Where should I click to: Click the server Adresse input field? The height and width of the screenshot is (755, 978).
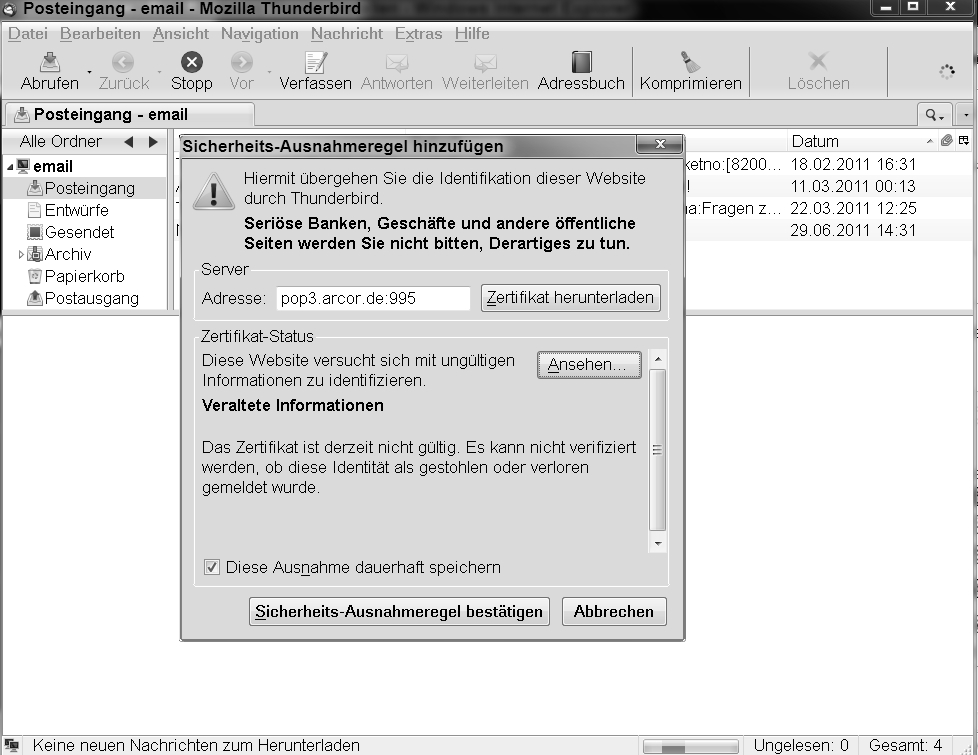pos(373,298)
